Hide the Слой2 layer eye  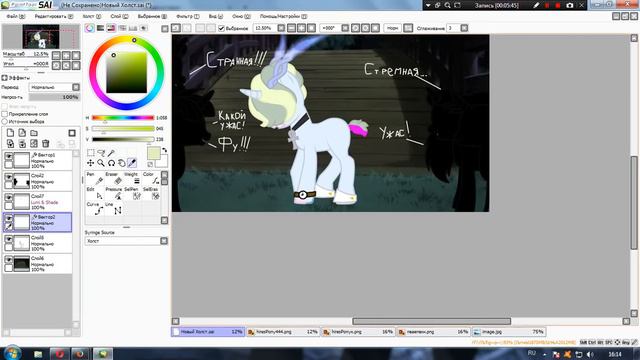pyautogui.click(x=8, y=177)
